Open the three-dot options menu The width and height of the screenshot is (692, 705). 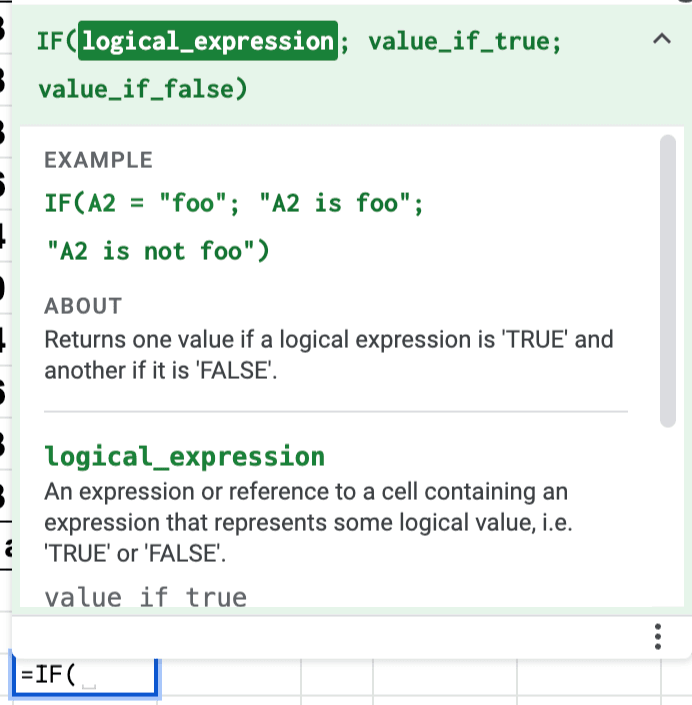(657, 636)
